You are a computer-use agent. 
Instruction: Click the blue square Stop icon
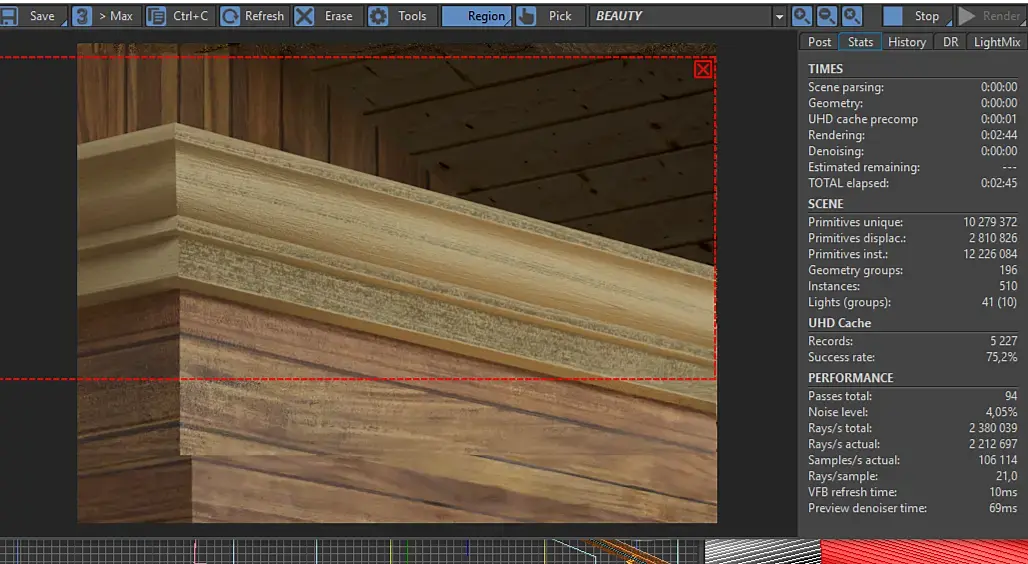892,16
